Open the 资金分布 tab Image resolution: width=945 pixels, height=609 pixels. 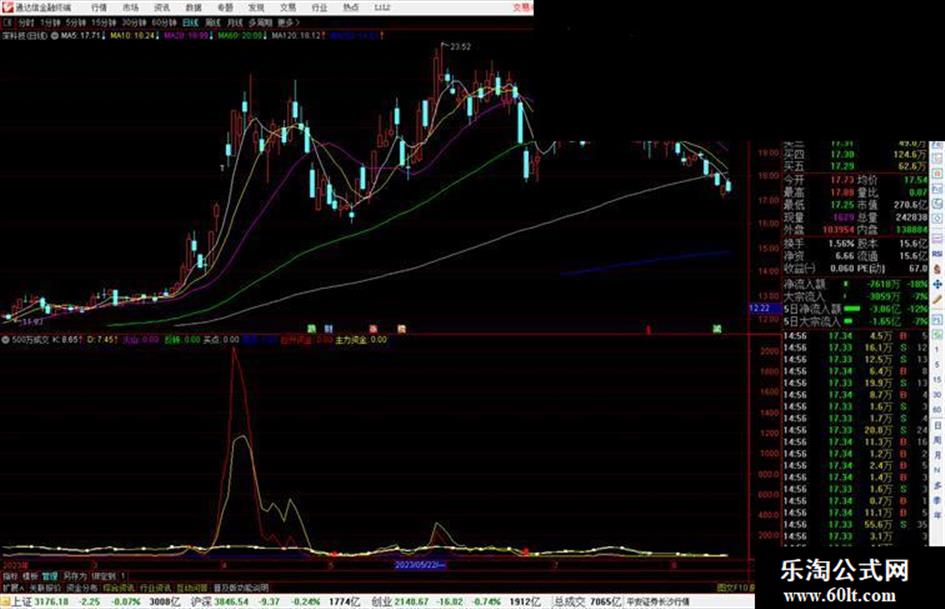(x=82, y=587)
